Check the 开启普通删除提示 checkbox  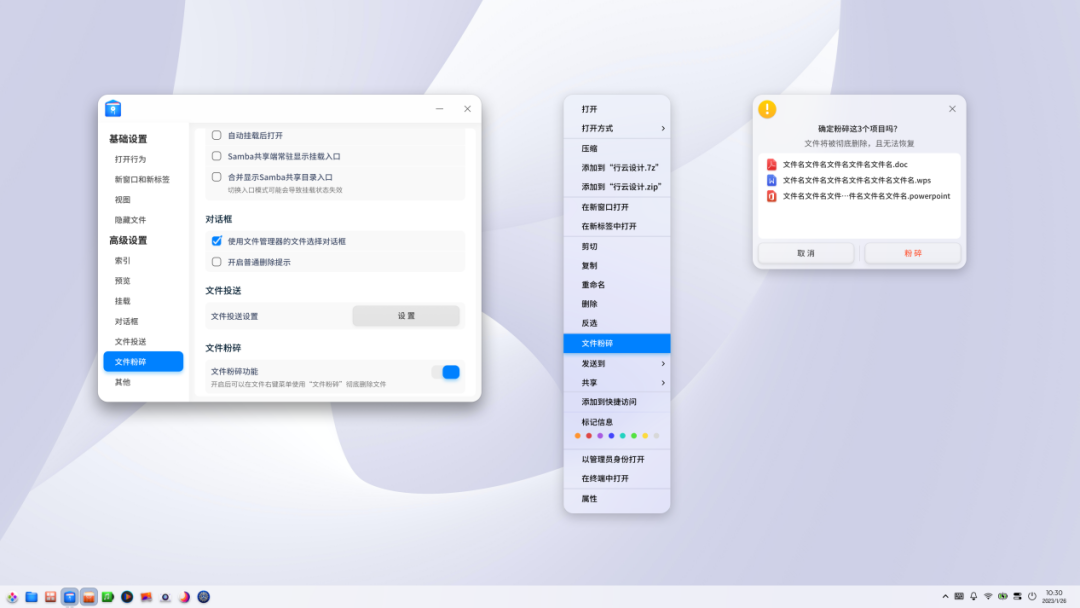pos(216,262)
